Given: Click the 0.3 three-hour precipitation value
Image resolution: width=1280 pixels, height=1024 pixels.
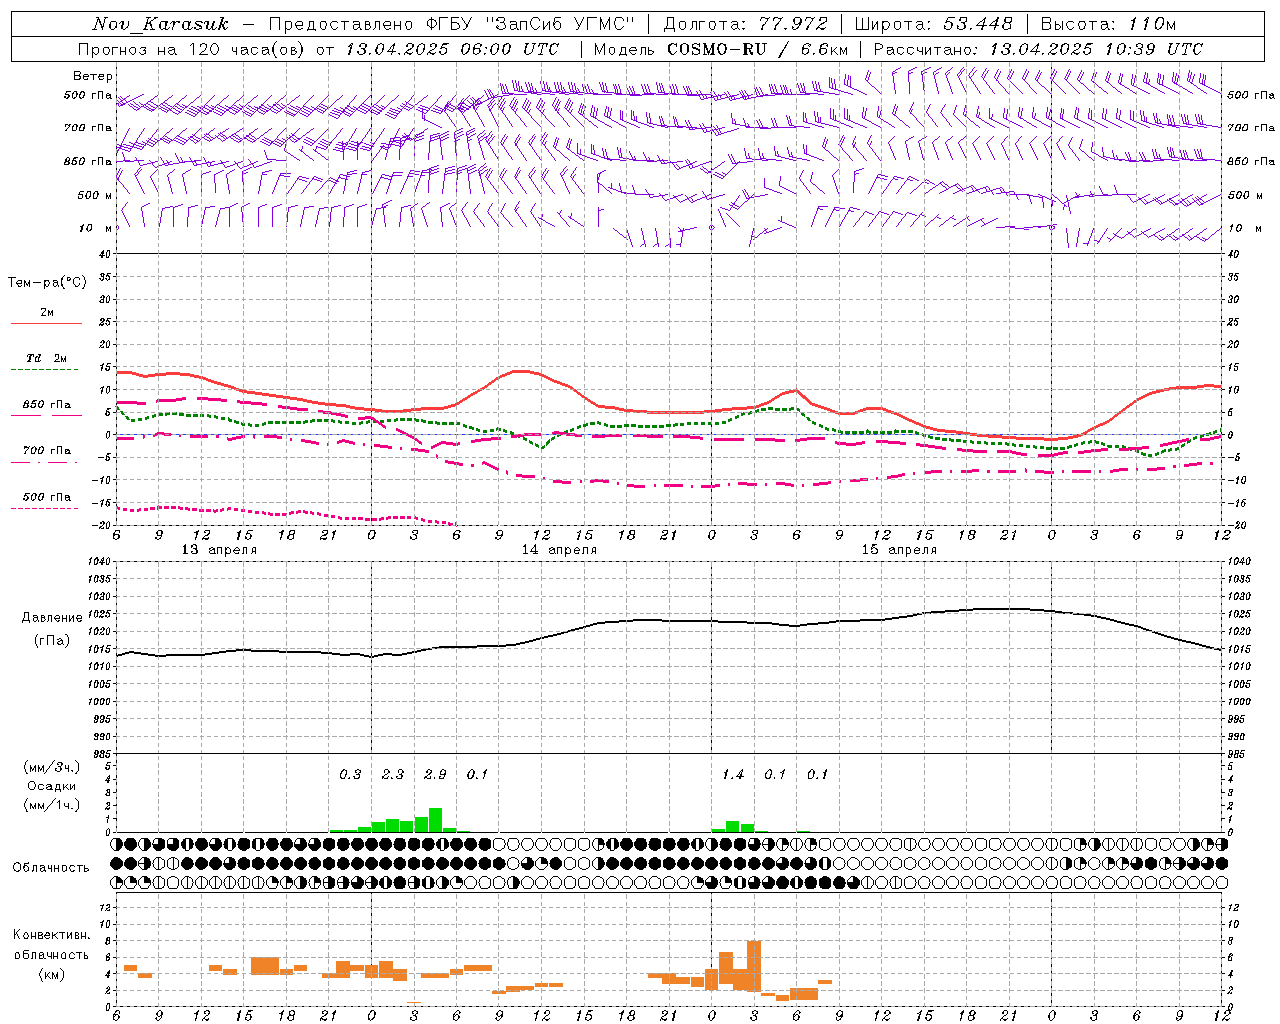Looking at the screenshot, I should point(350,774).
